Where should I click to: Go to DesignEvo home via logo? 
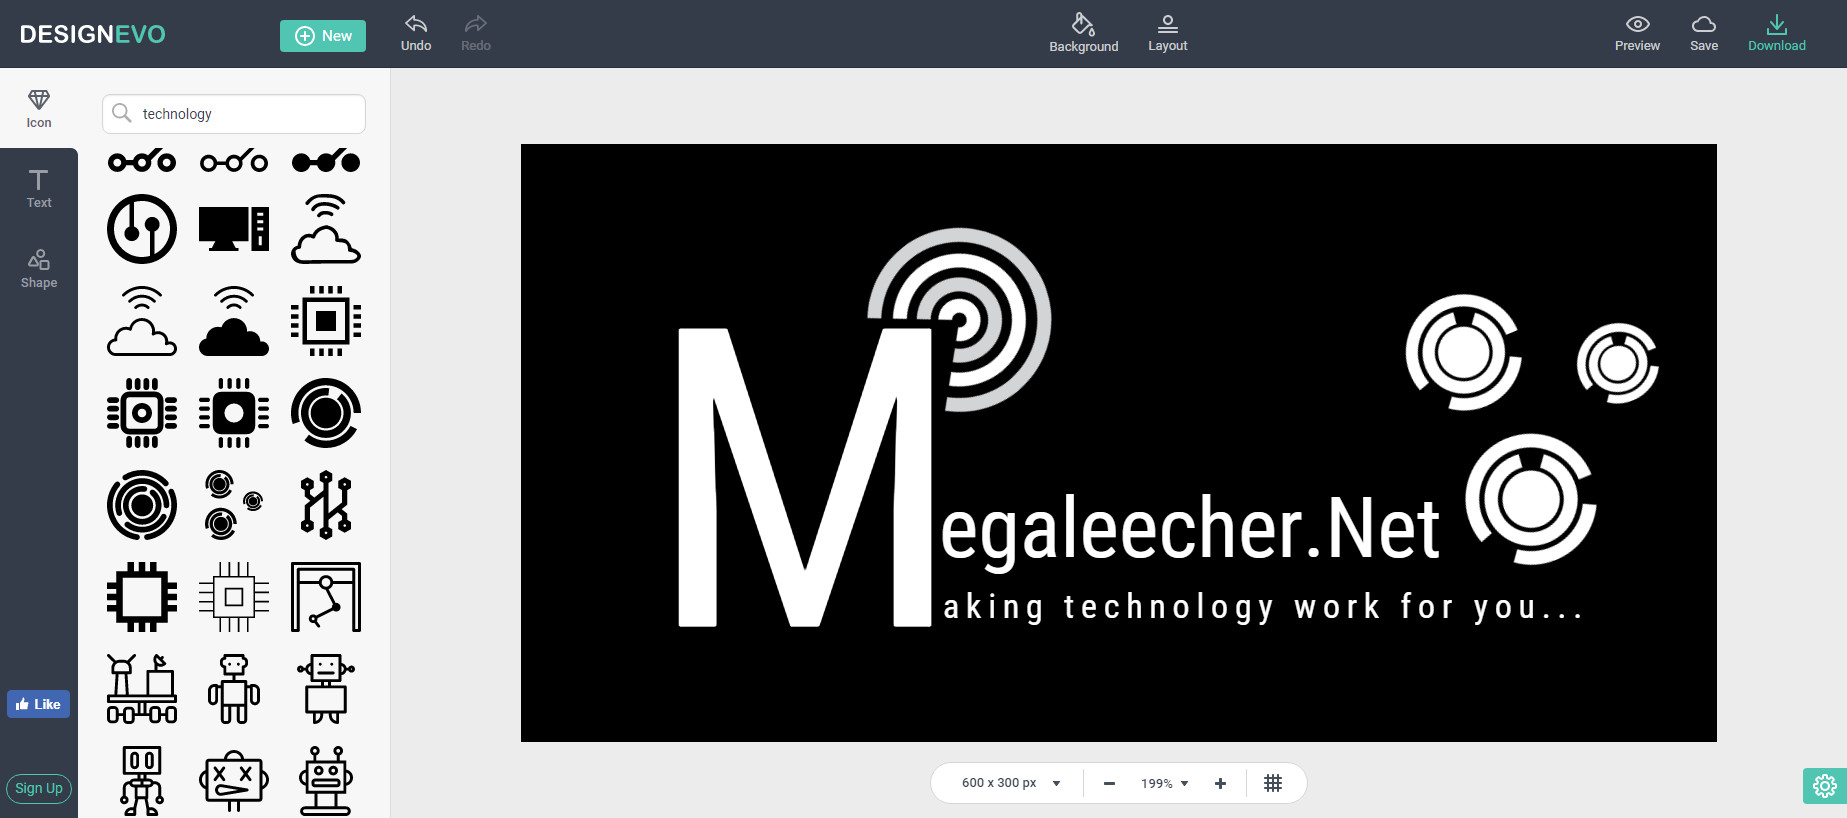(93, 34)
